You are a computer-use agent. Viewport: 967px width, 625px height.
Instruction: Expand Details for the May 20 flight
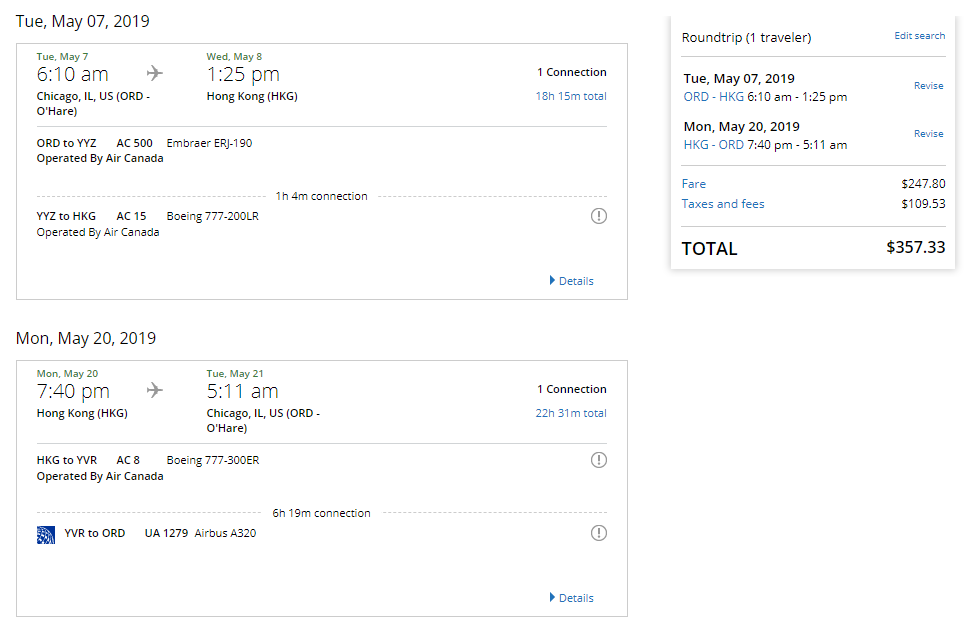coord(572,598)
